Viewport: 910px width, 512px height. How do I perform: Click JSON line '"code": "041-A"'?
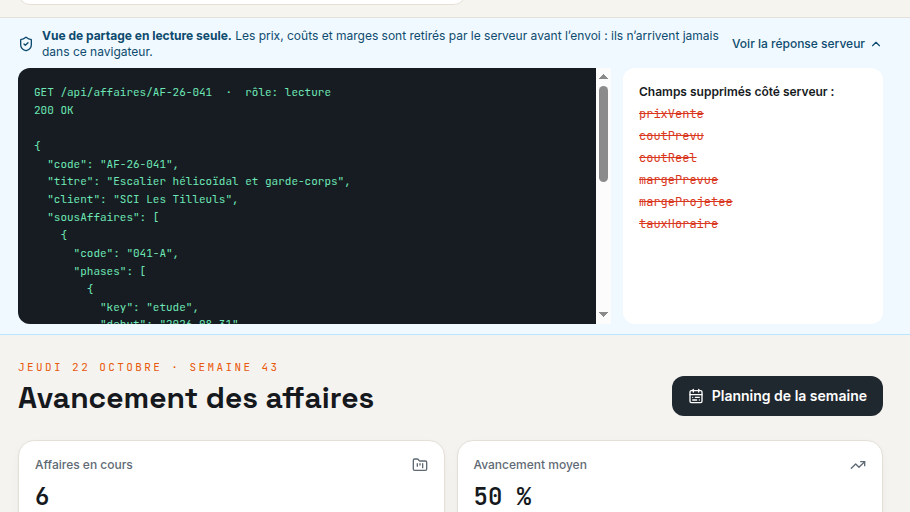click(x=126, y=253)
